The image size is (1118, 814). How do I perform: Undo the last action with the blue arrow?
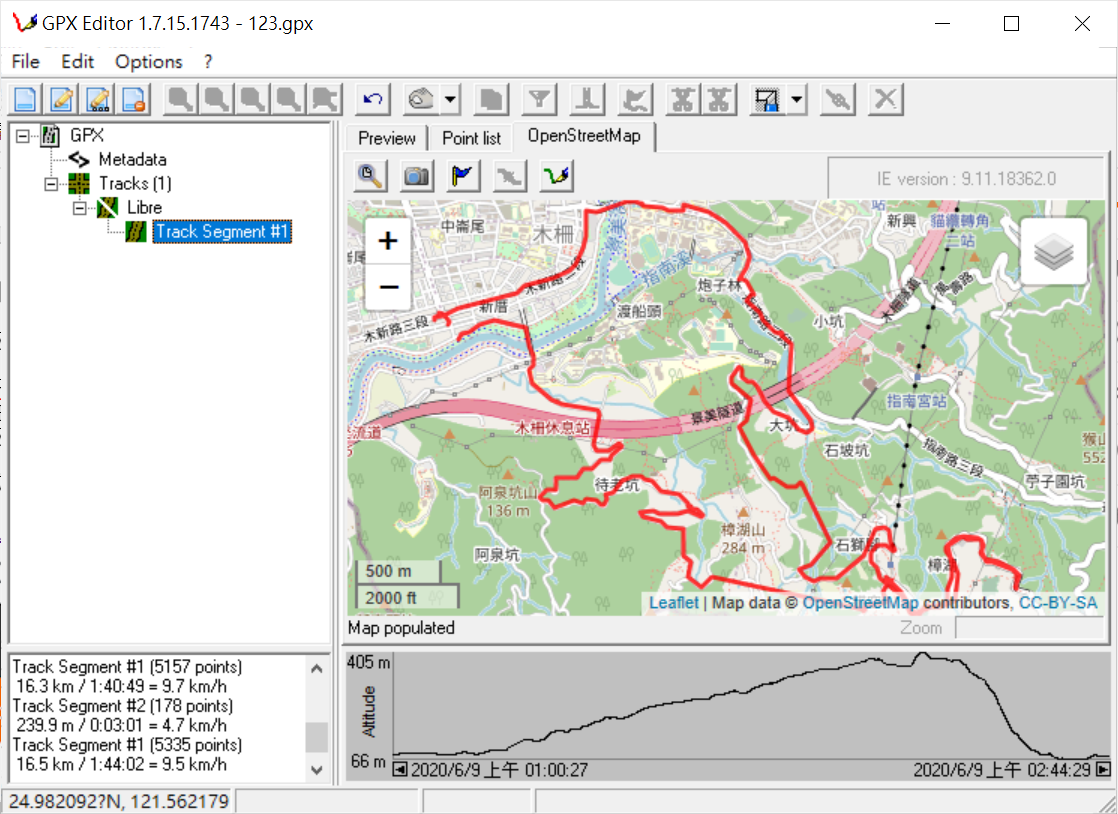[x=373, y=99]
